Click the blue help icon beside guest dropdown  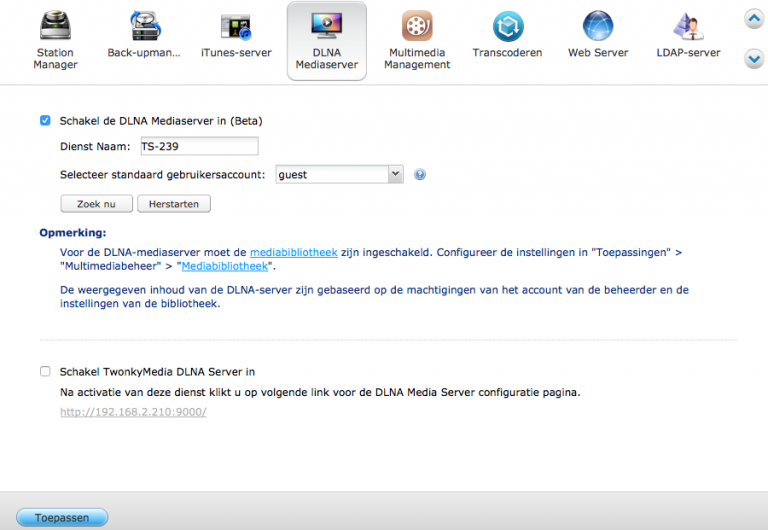420,174
